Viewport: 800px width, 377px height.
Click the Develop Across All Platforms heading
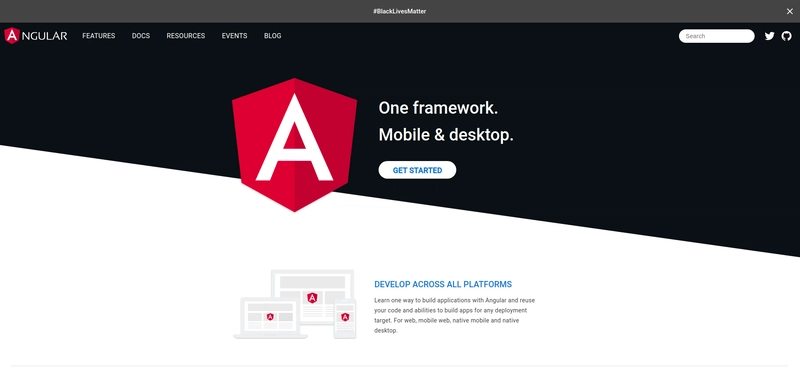443,284
